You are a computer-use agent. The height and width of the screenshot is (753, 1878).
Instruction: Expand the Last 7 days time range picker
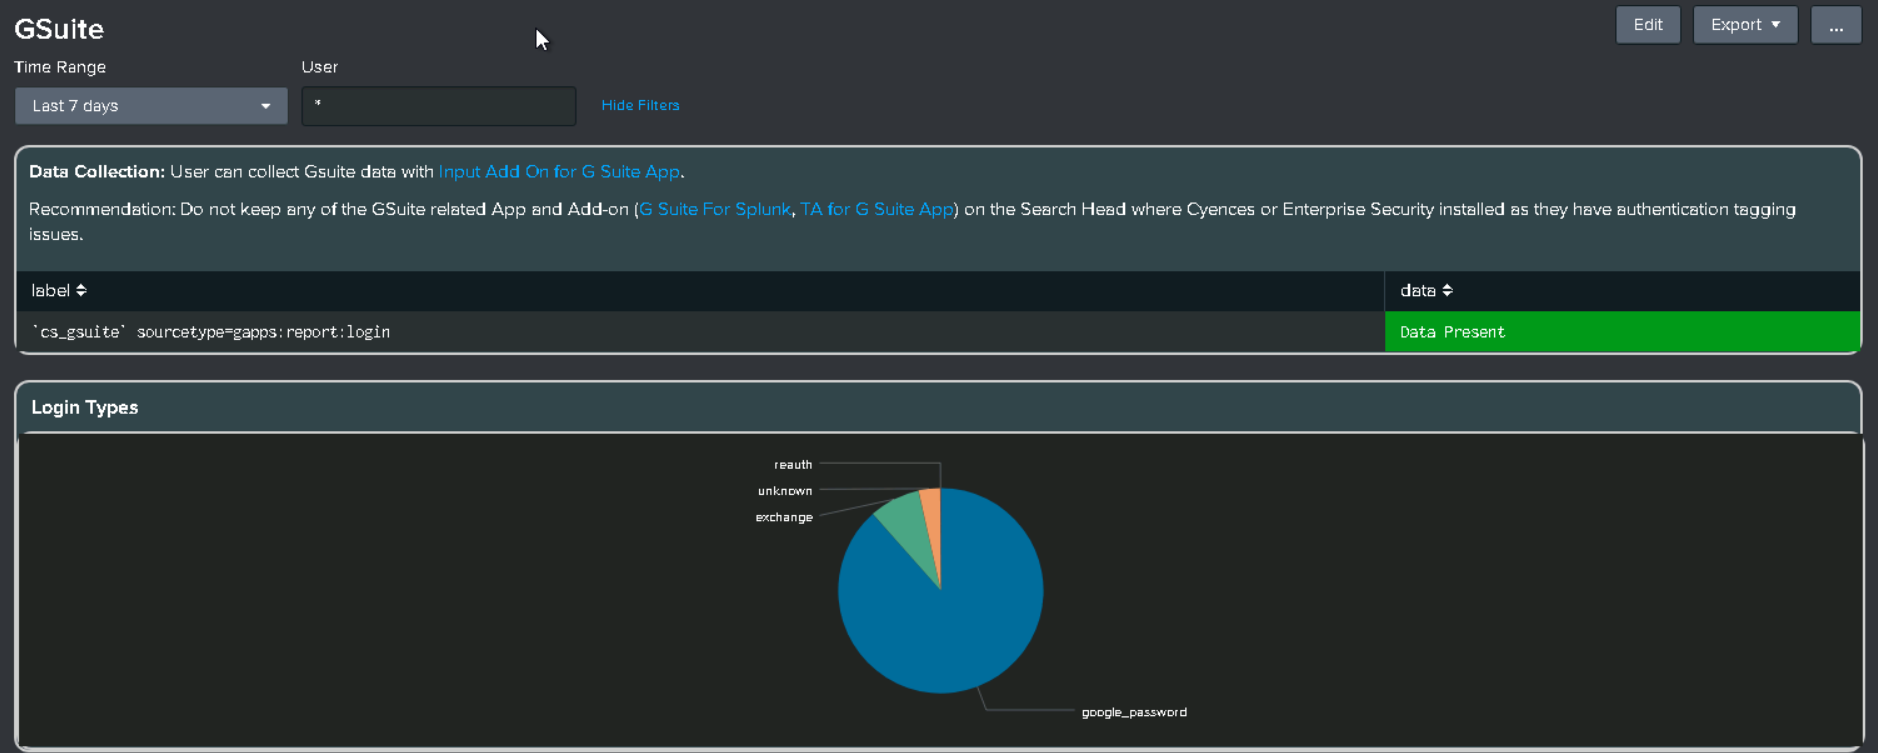click(151, 106)
